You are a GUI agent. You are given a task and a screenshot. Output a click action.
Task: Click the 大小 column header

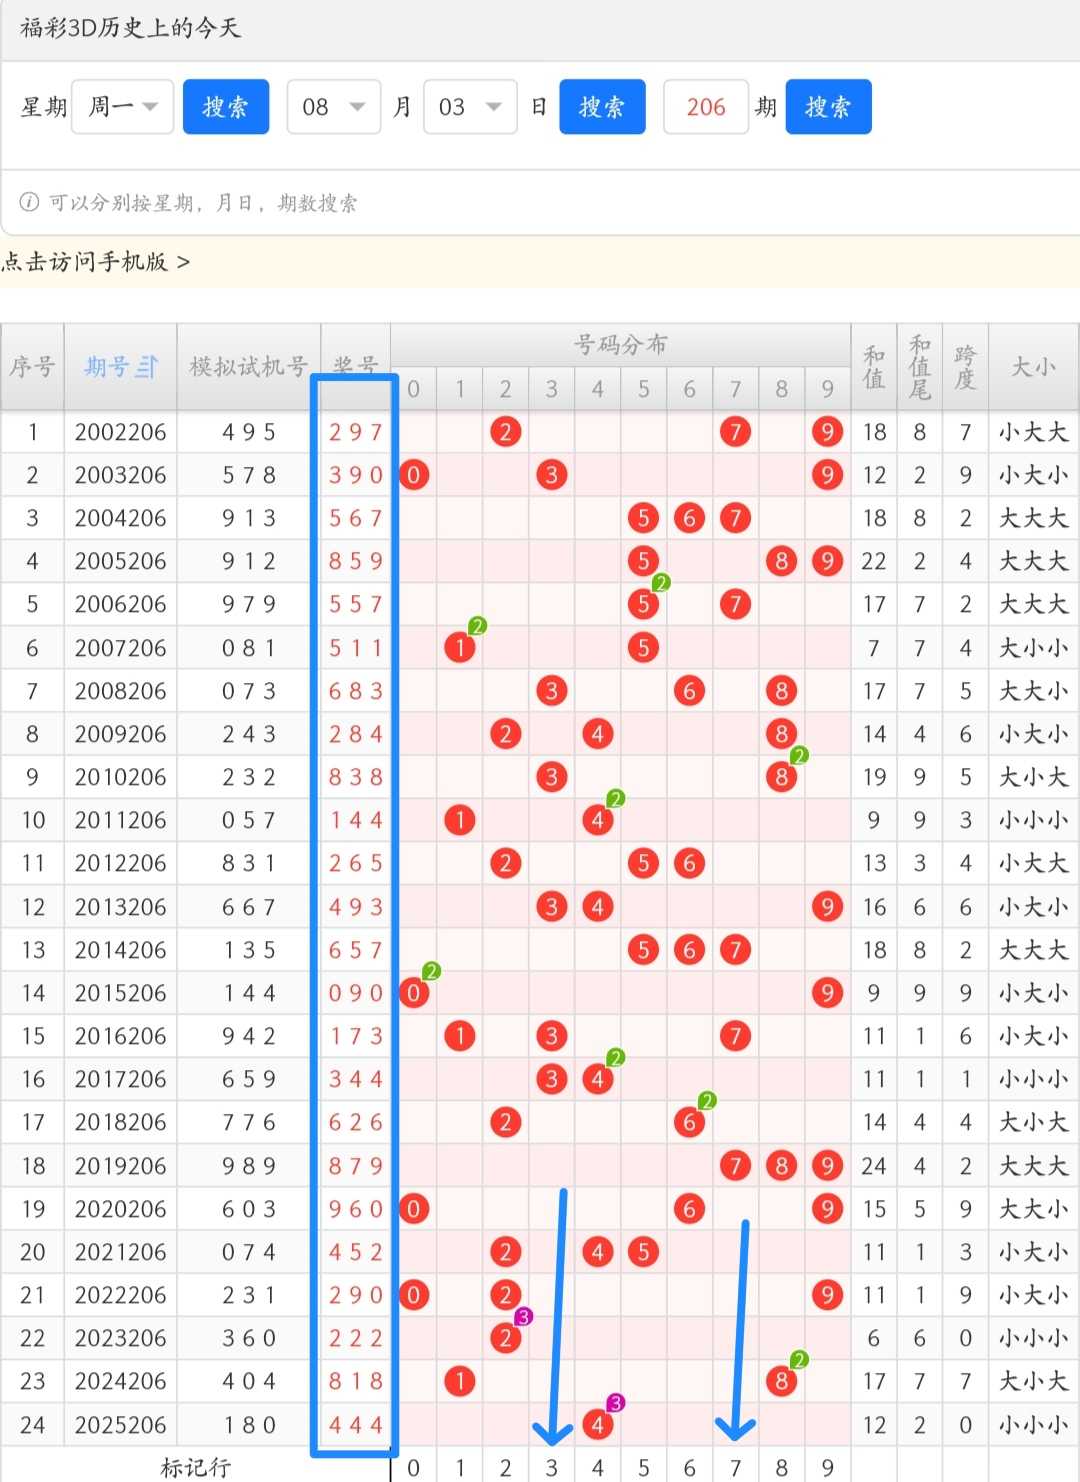(1034, 367)
